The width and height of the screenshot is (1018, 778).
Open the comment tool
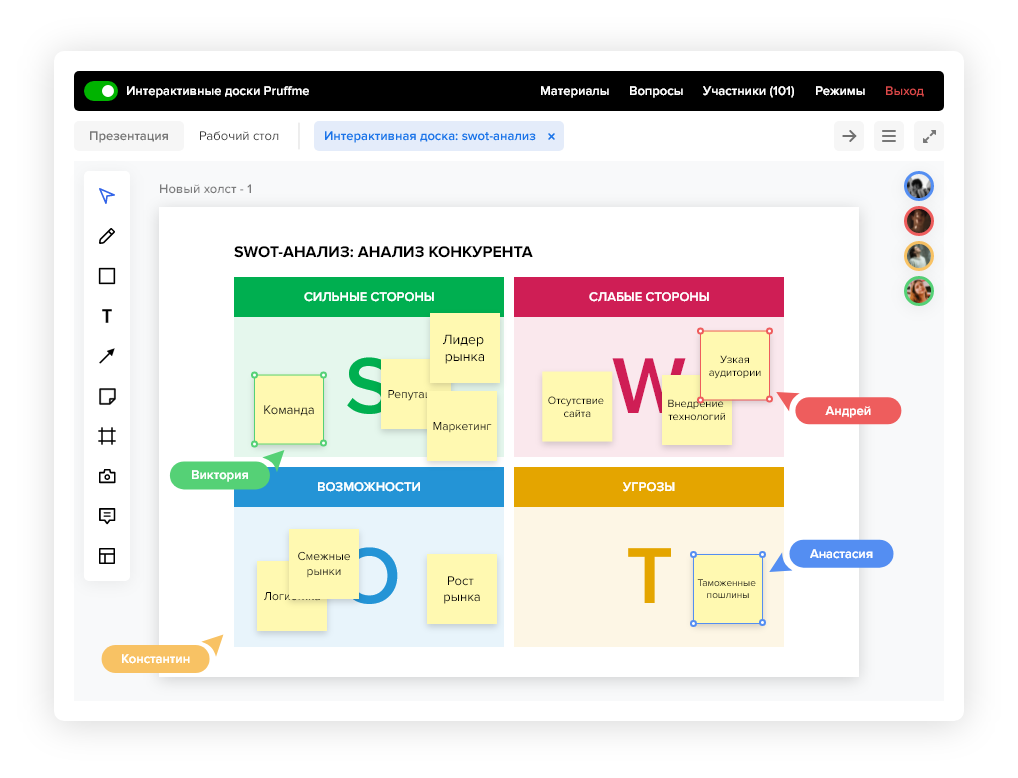(107, 516)
